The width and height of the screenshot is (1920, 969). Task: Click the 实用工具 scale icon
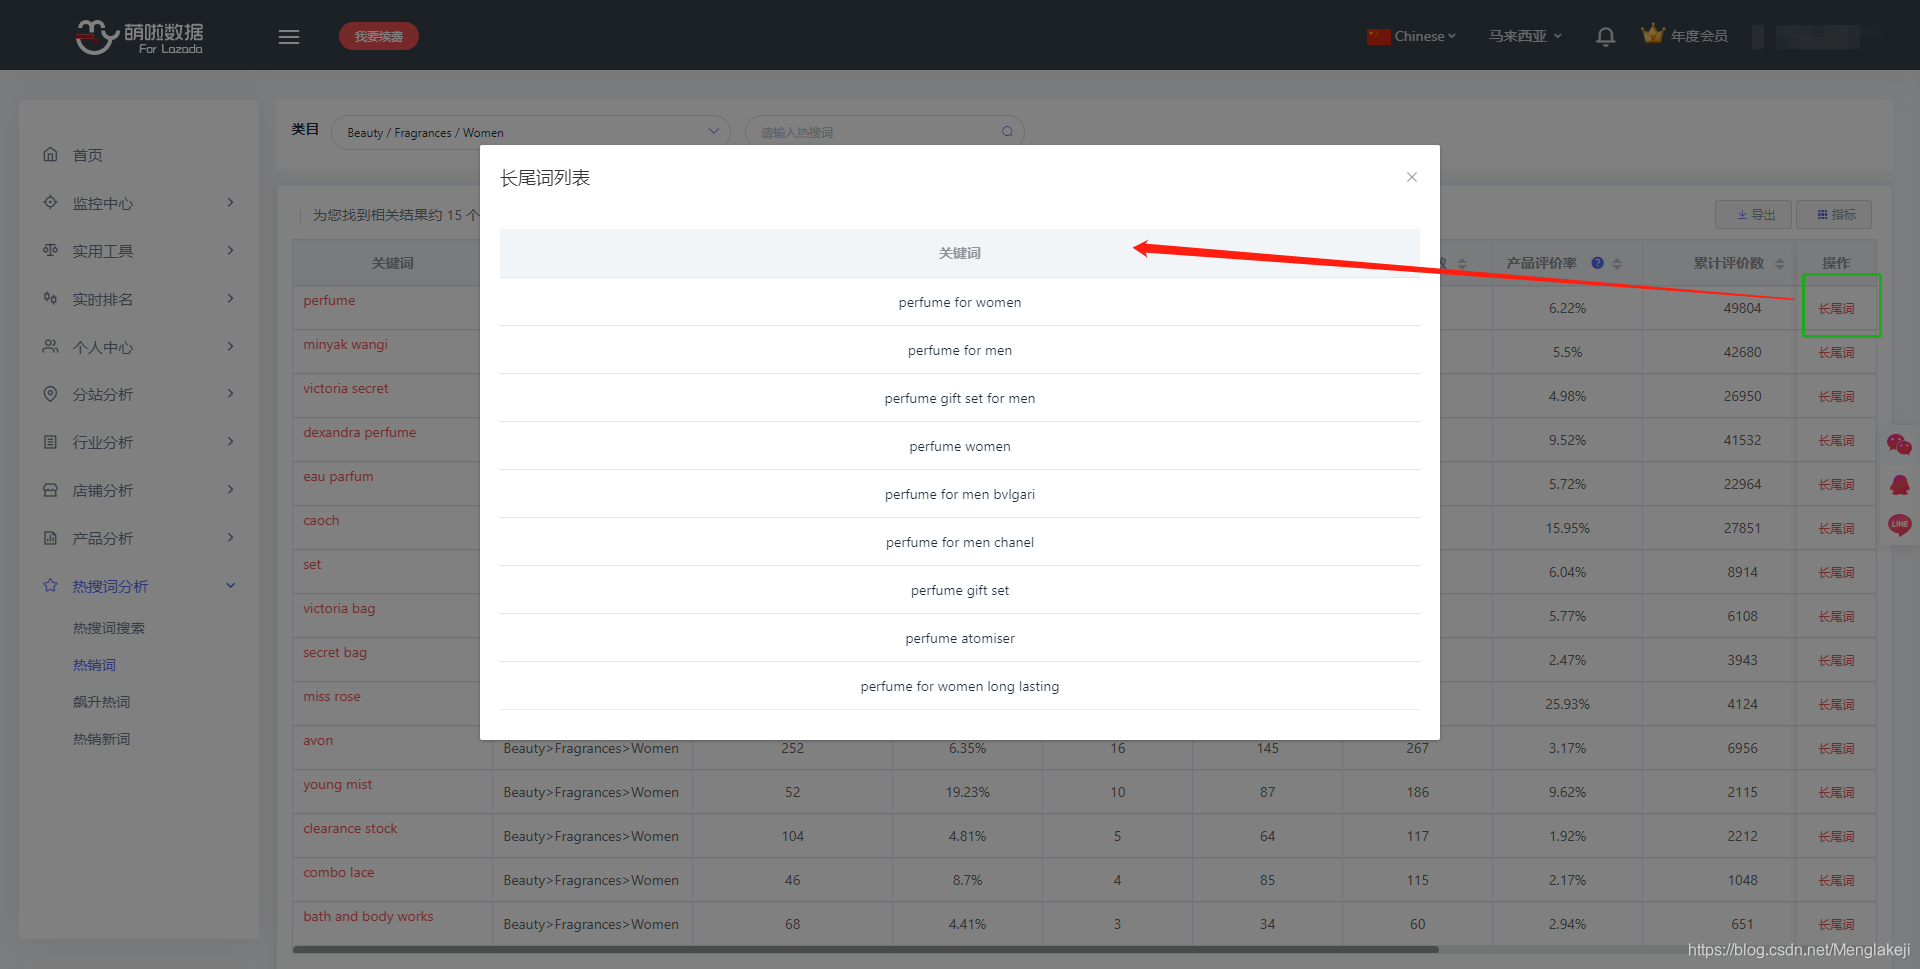tap(50, 250)
